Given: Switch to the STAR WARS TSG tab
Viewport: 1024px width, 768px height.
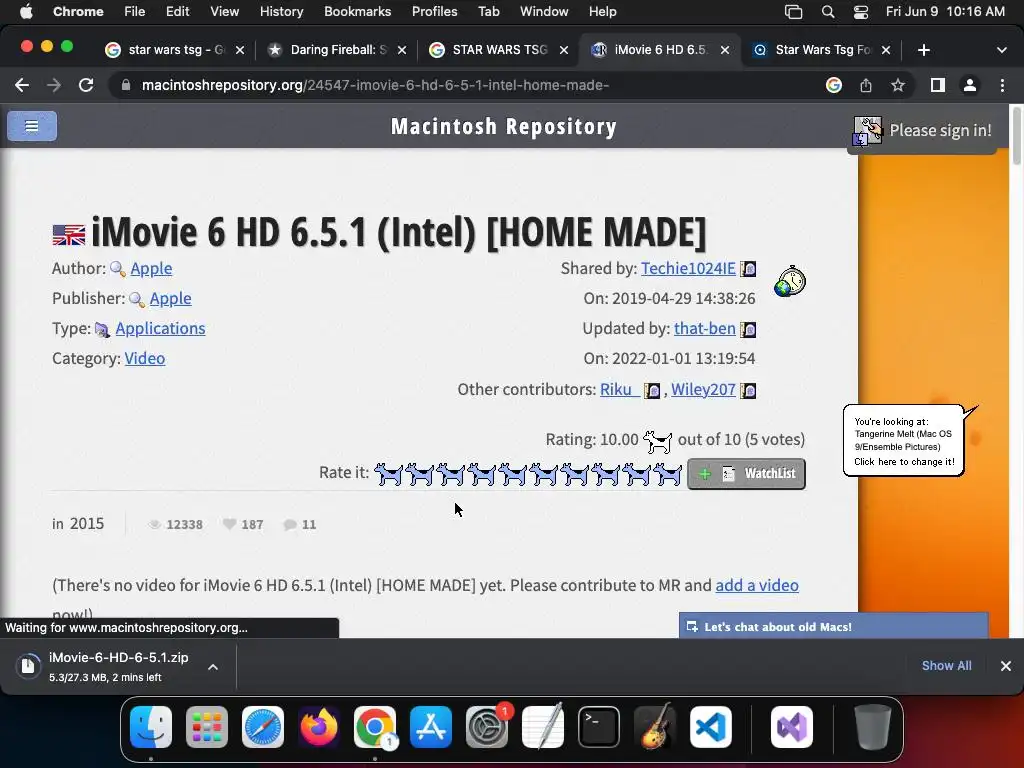Looking at the screenshot, I should (499, 50).
